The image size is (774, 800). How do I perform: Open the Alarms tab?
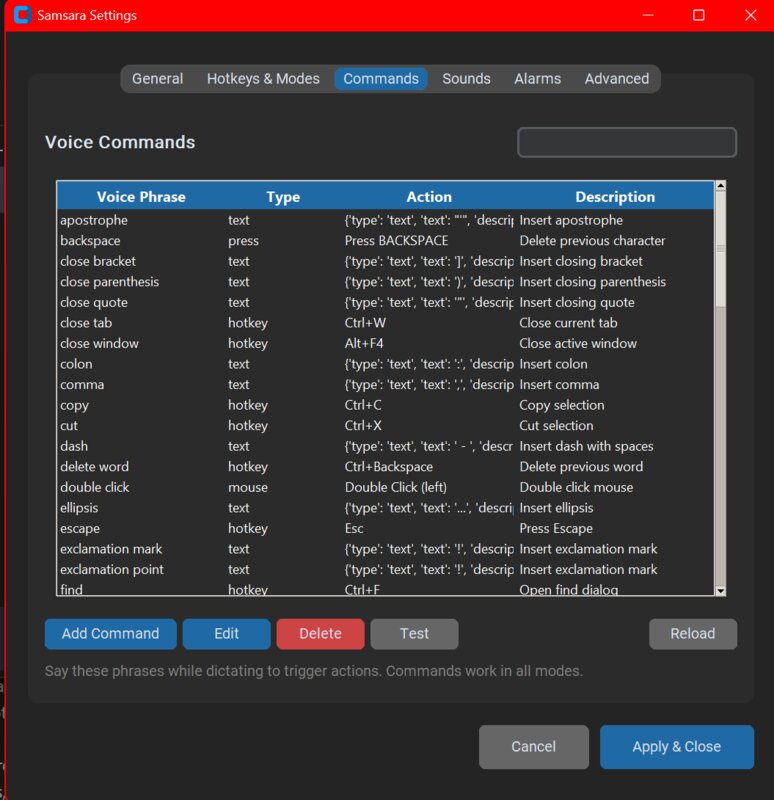coord(537,79)
